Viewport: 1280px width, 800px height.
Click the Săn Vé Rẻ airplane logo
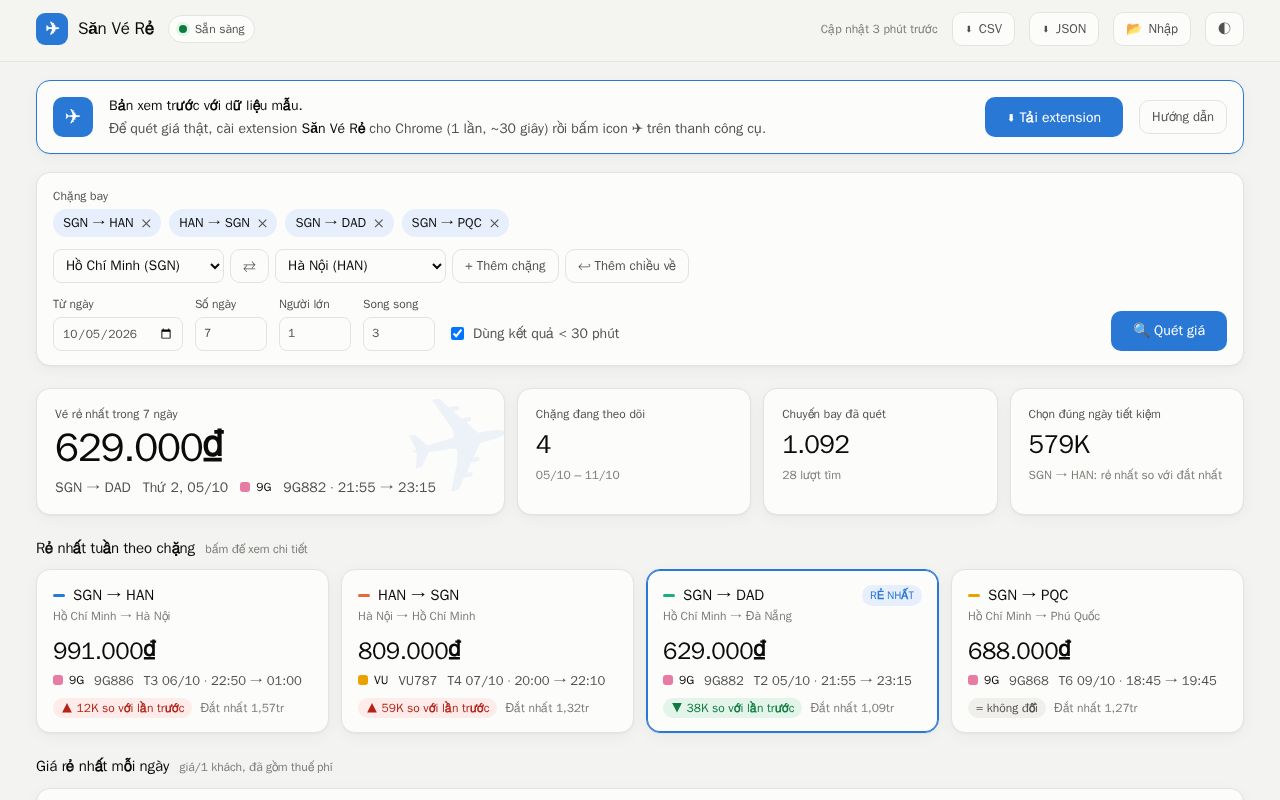point(52,29)
